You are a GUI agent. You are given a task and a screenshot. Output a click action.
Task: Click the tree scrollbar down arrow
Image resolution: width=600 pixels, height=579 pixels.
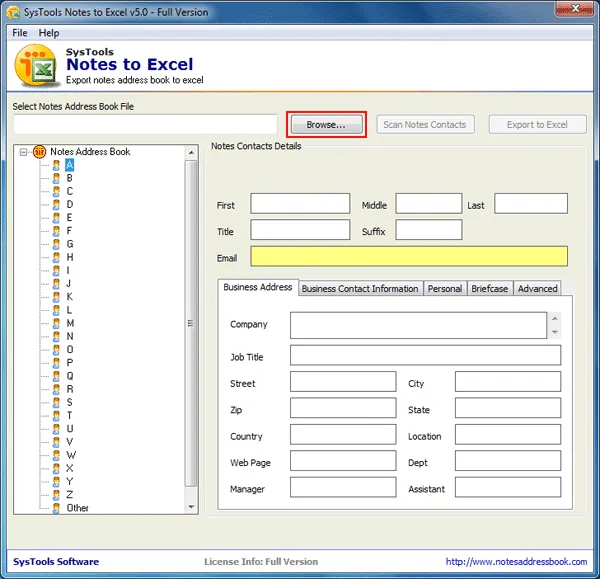(x=191, y=507)
